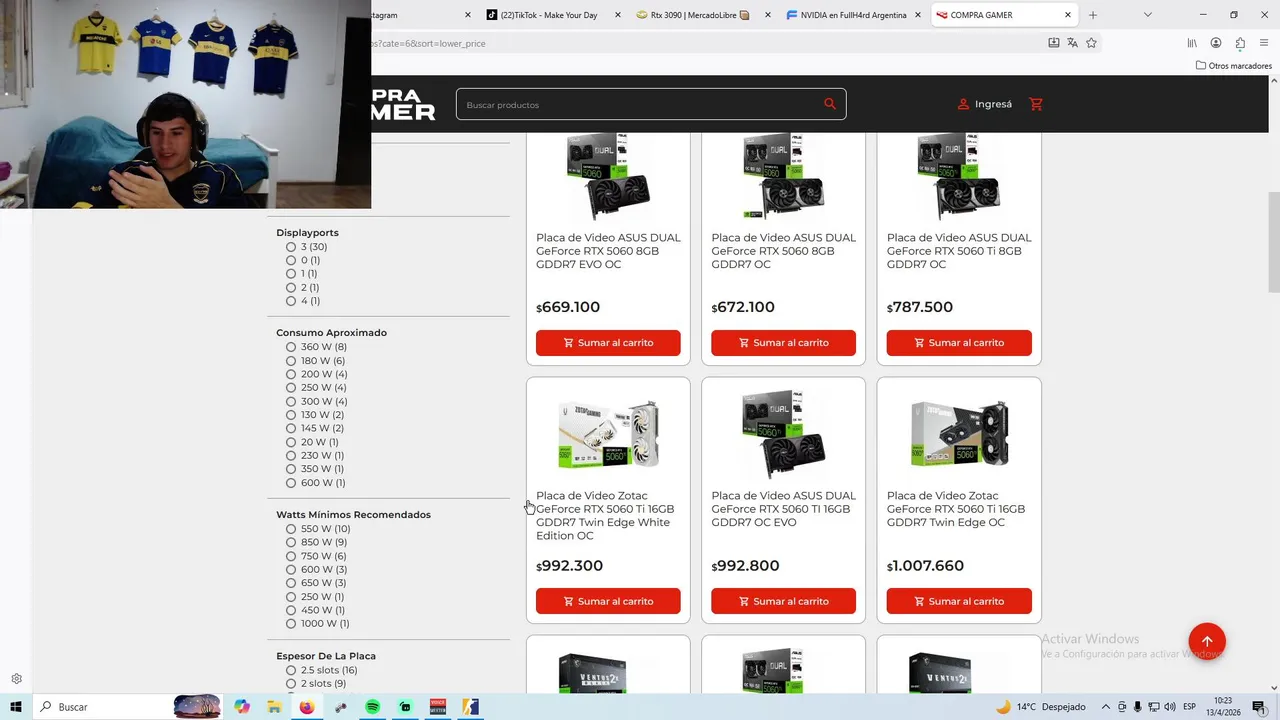Open the Zotac White Edition product image
Viewport: 1280px width, 720px height.
pyautogui.click(x=608, y=434)
